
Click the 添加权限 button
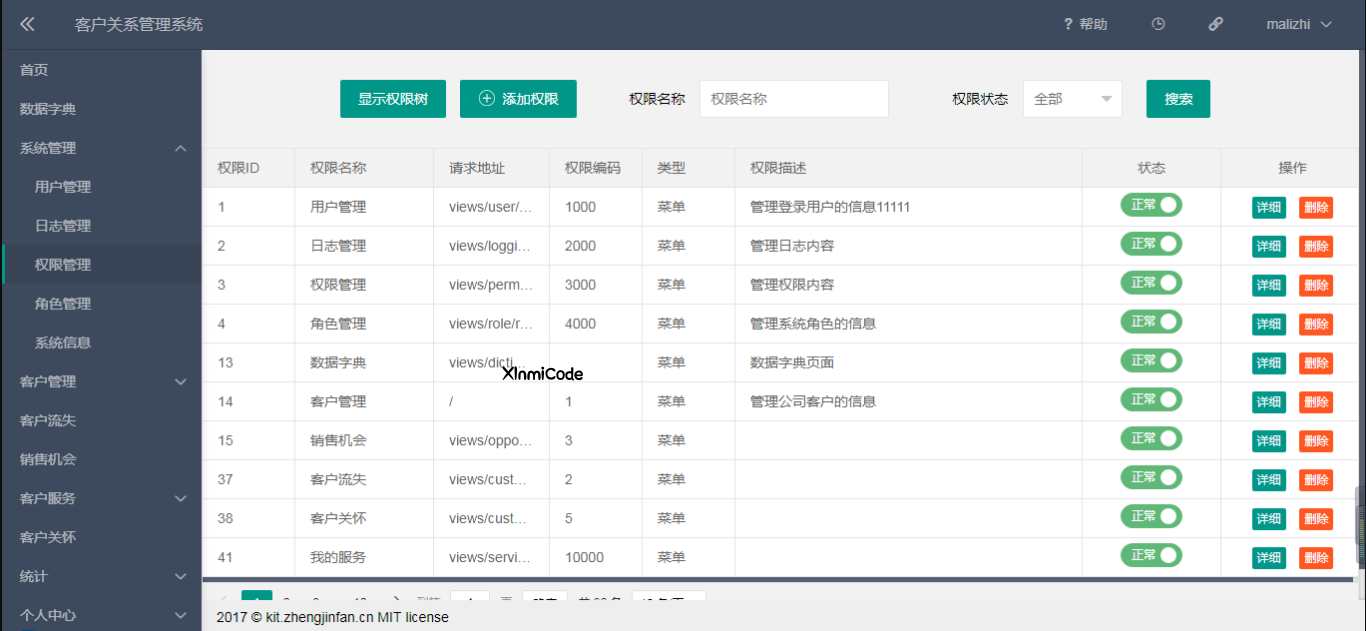517,99
